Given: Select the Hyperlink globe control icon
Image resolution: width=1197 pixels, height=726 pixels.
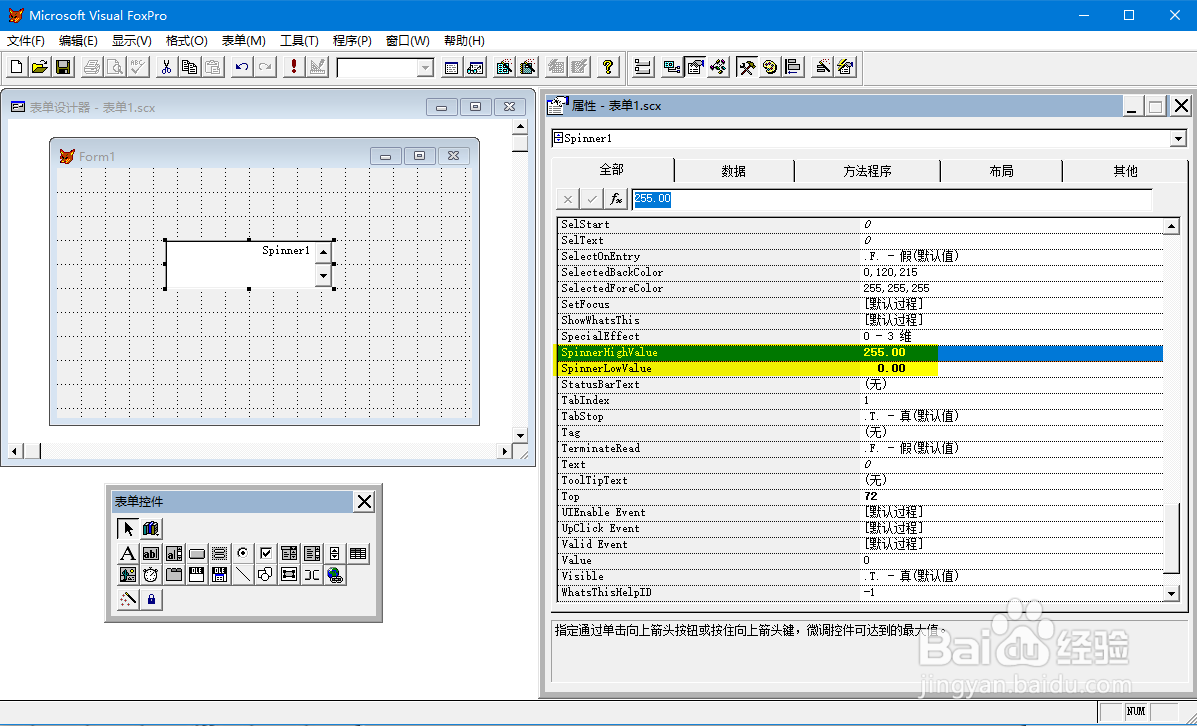Looking at the screenshot, I should [334, 575].
